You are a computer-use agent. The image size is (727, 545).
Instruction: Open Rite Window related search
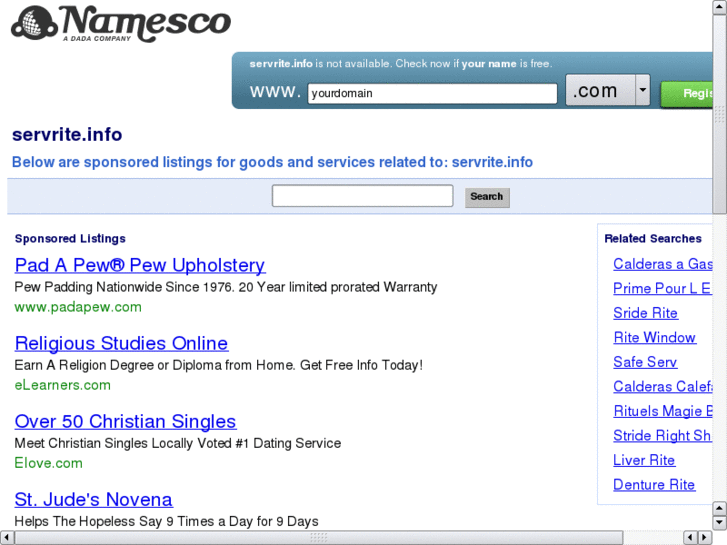[x=654, y=338]
